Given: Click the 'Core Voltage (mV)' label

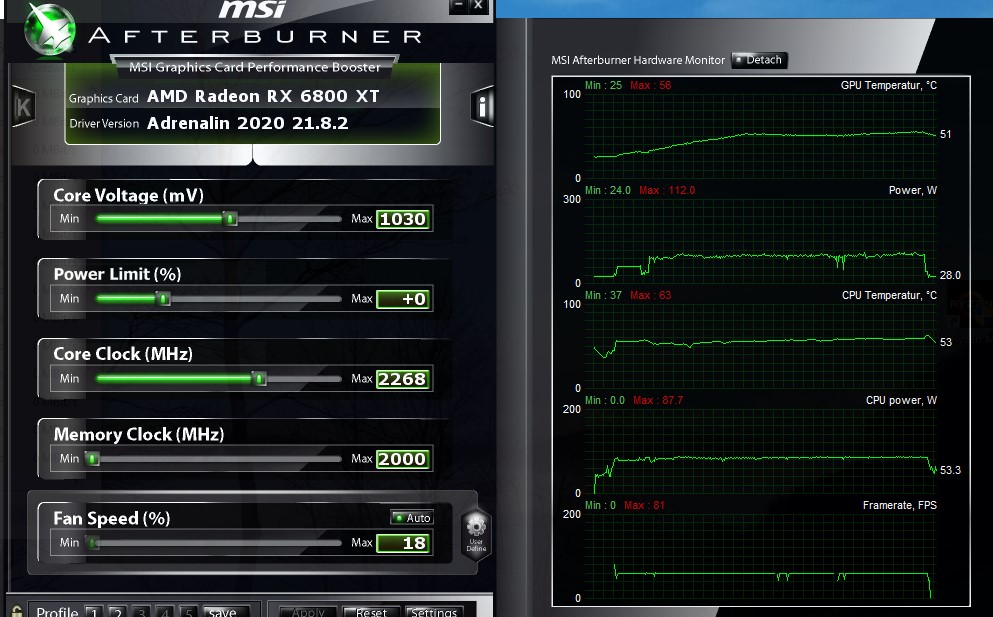Looking at the screenshot, I should (129, 195).
